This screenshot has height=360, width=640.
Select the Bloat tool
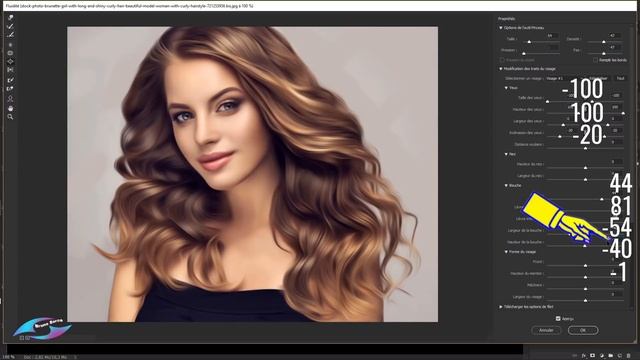(10, 62)
